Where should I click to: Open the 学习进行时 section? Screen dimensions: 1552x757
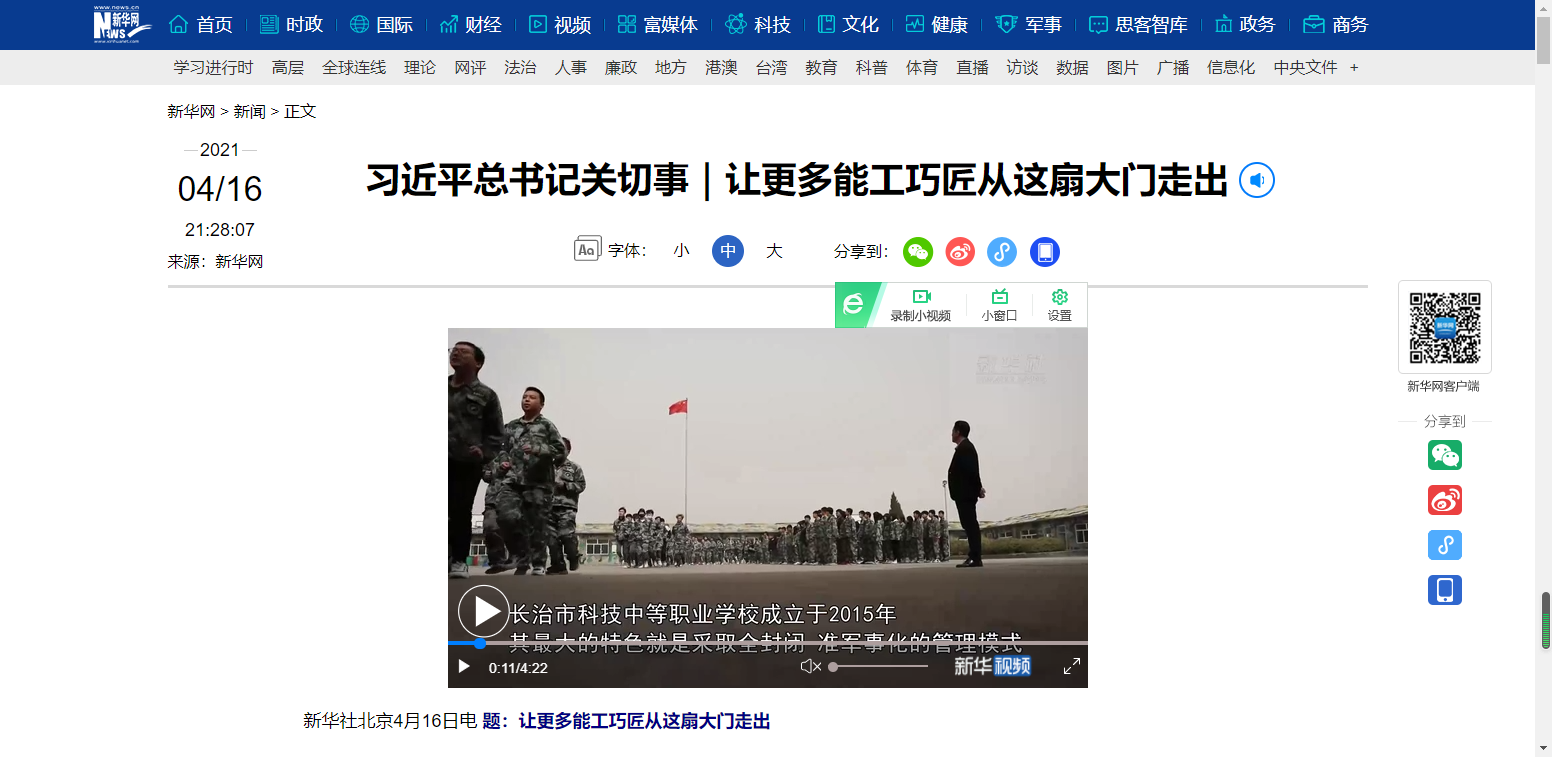[213, 67]
